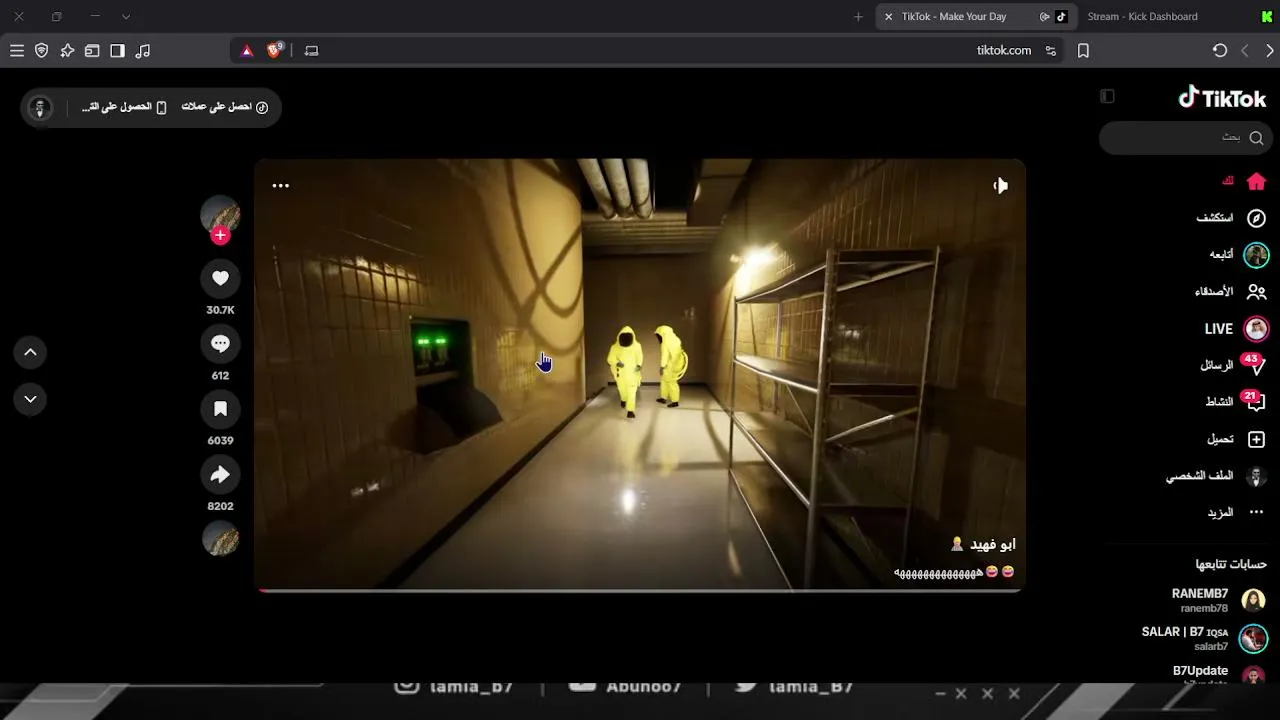
Task: Open the Leo AI sparkle icon
Action: [x=67, y=50]
